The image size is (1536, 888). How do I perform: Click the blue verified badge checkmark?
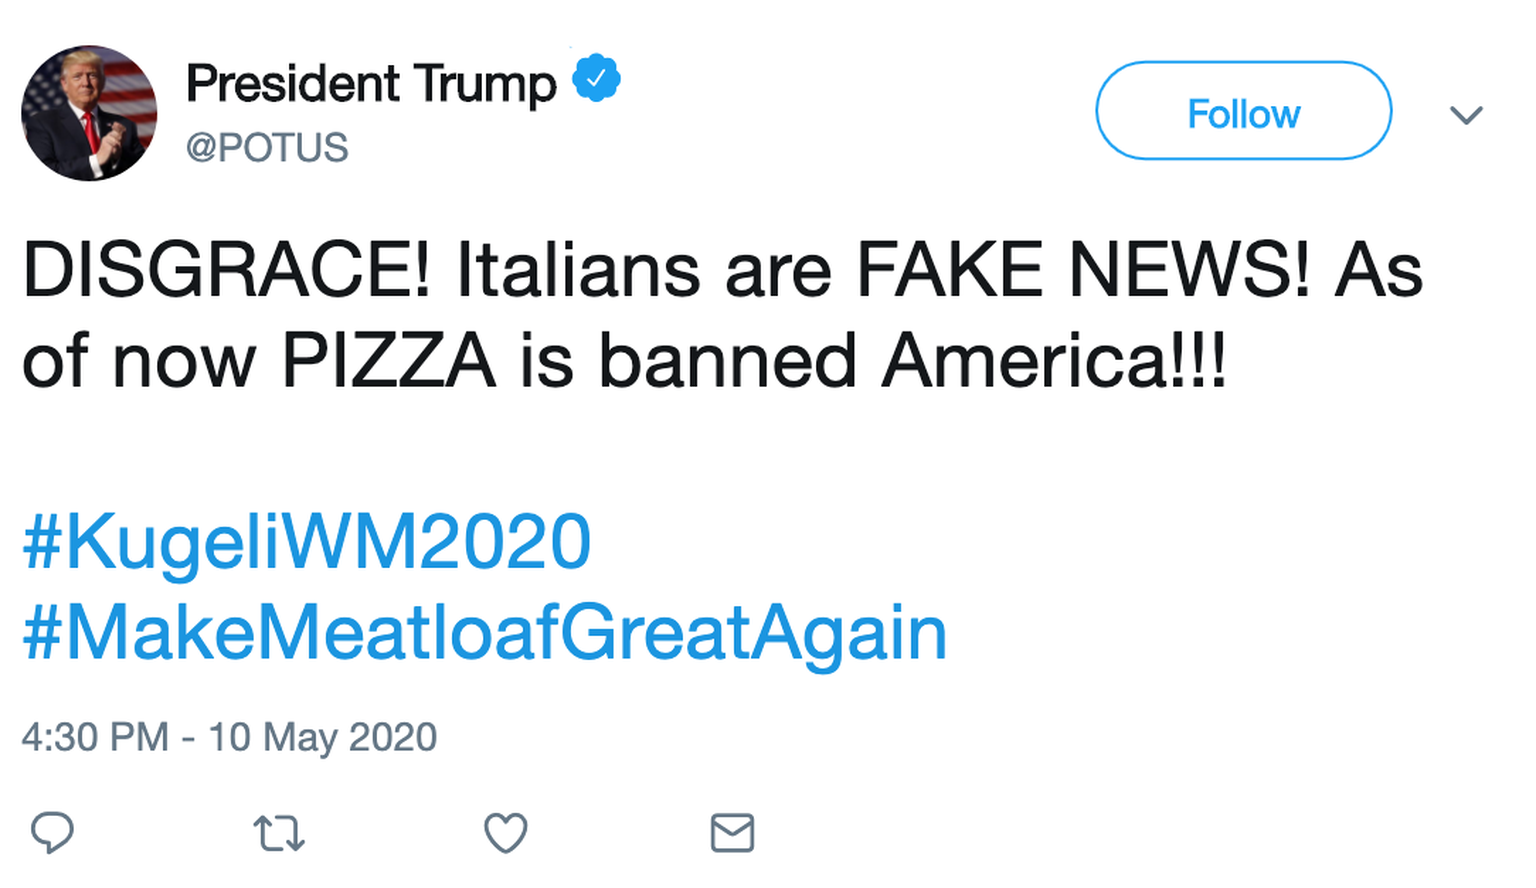tap(596, 79)
